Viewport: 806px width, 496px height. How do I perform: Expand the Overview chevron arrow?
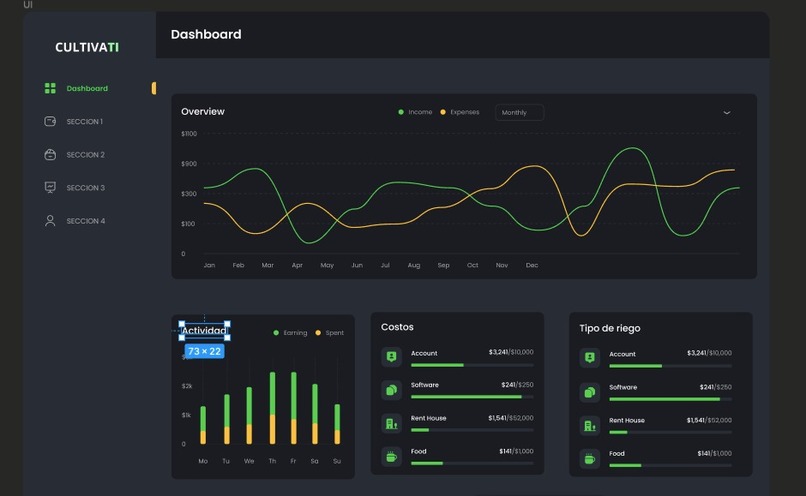[x=726, y=113]
